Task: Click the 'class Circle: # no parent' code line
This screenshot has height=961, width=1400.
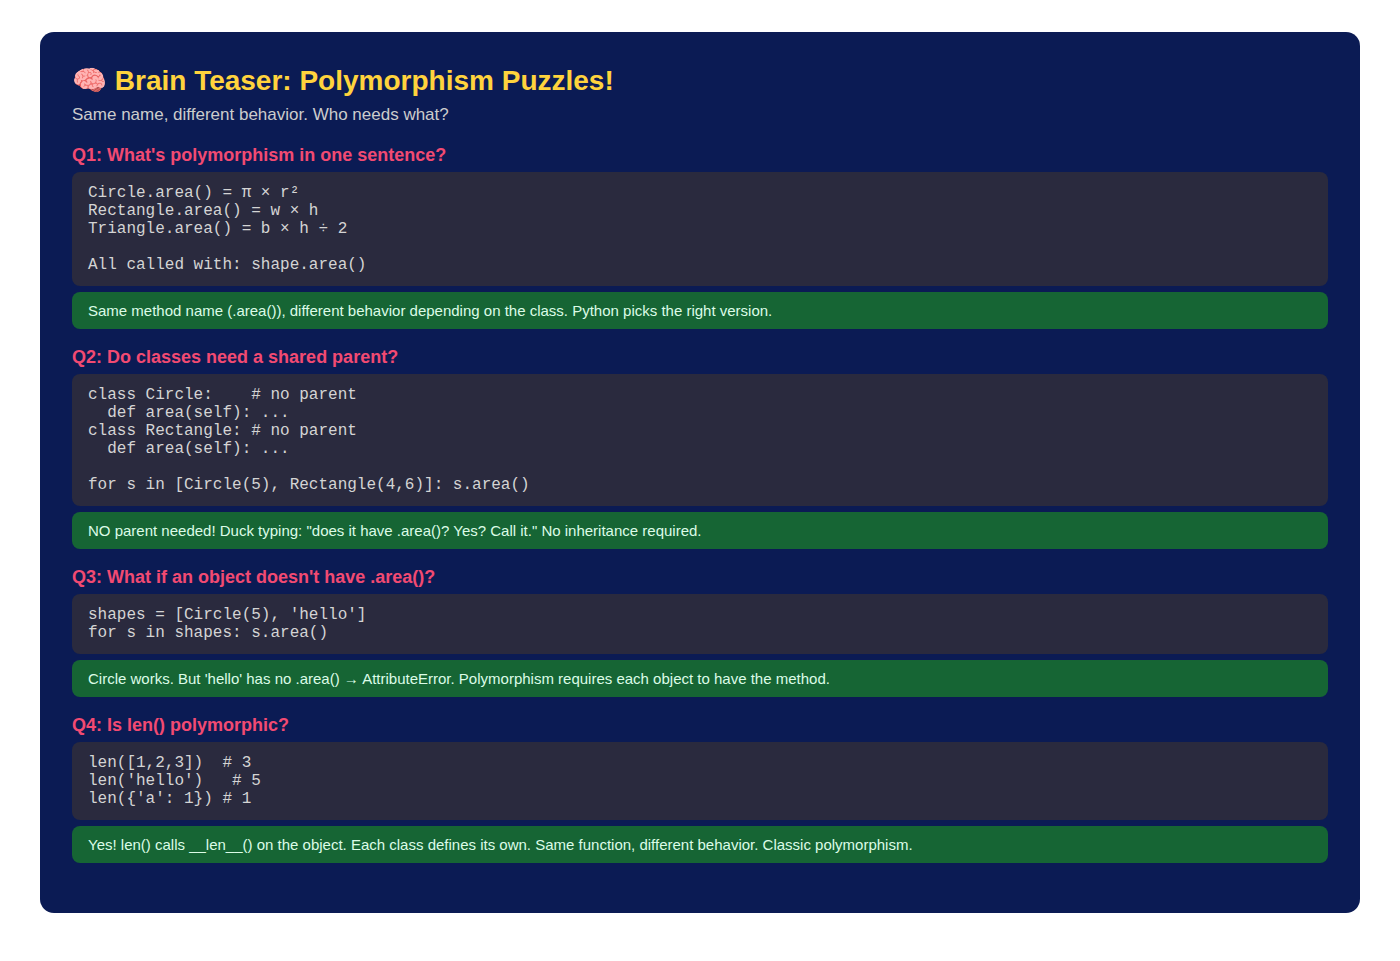Action: pos(222,394)
